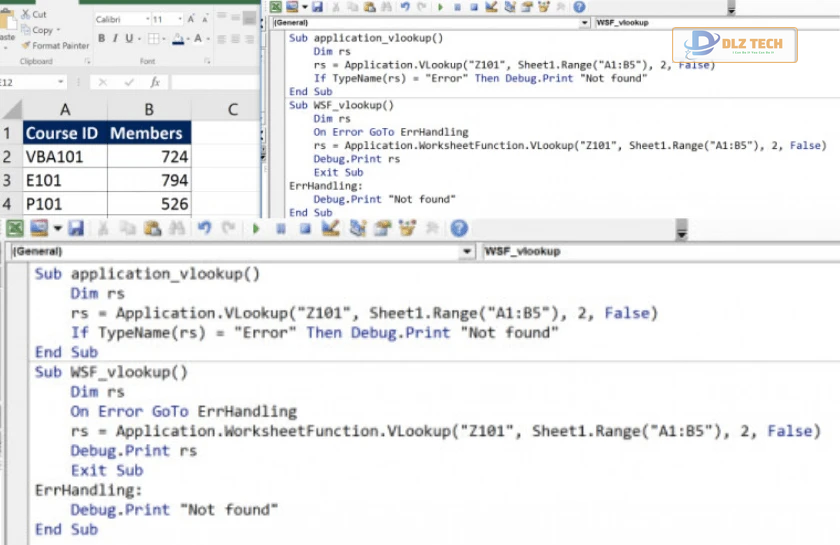Viewport: 840px width, 545px height.
Task: Toggle Design Mode in upper VBA toolbar
Action: pyautogui.click(x=491, y=6)
